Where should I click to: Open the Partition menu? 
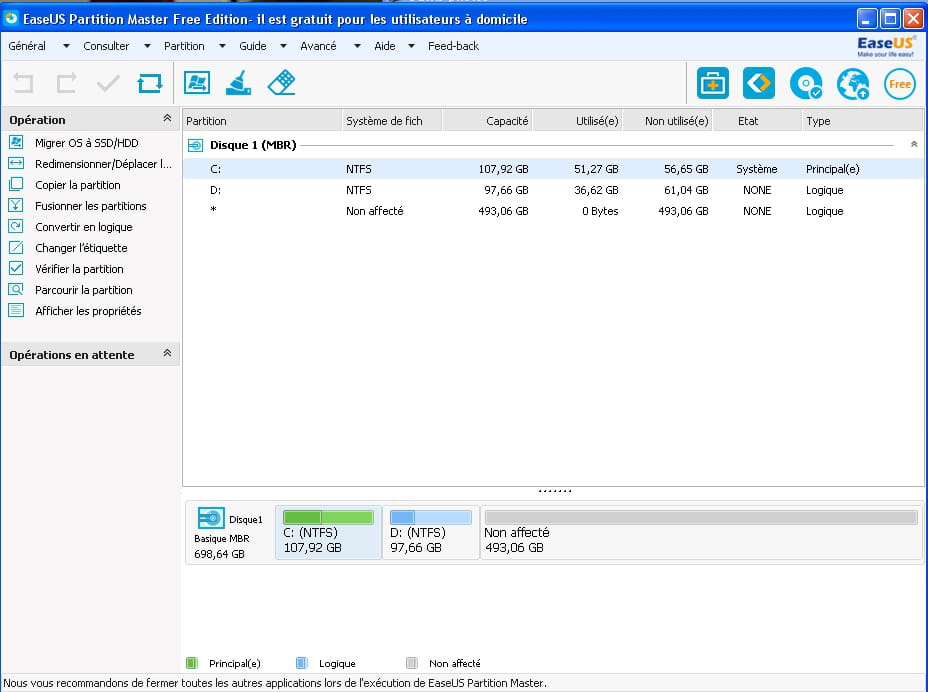(x=184, y=46)
